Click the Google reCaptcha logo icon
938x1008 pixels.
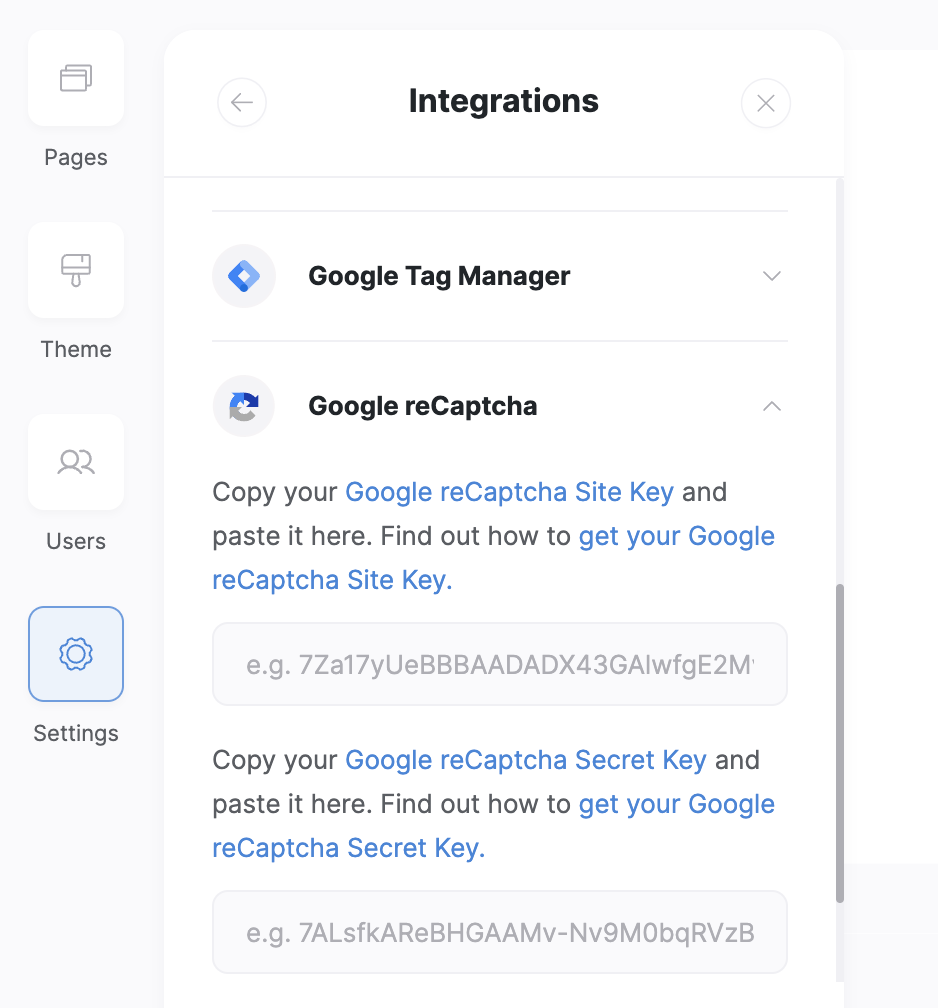point(244,406)
